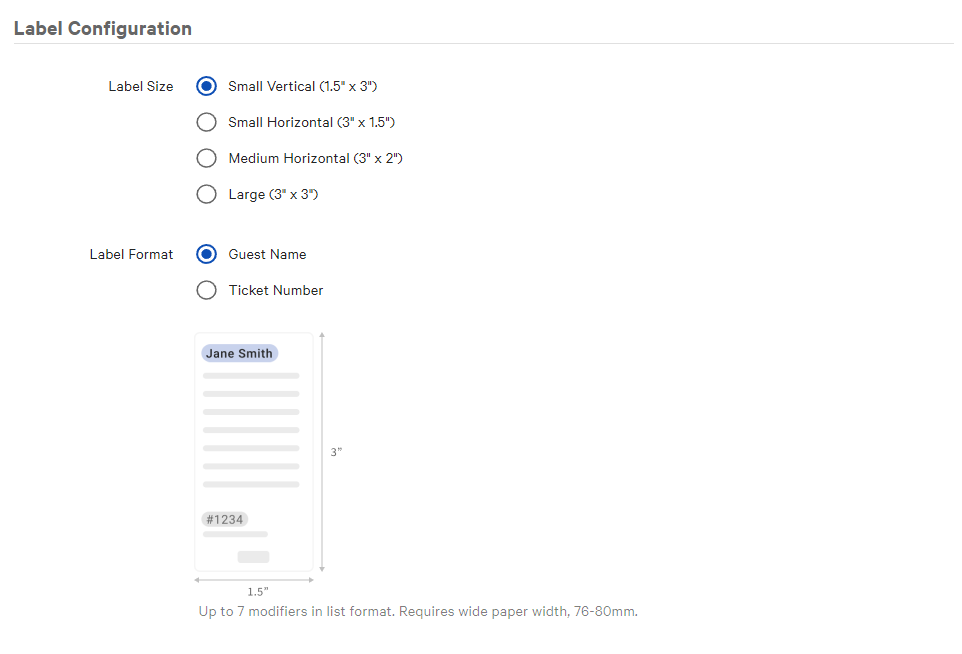Set label format to Guest Name
Screen dimensions: 962x654
tap(207, 254)
